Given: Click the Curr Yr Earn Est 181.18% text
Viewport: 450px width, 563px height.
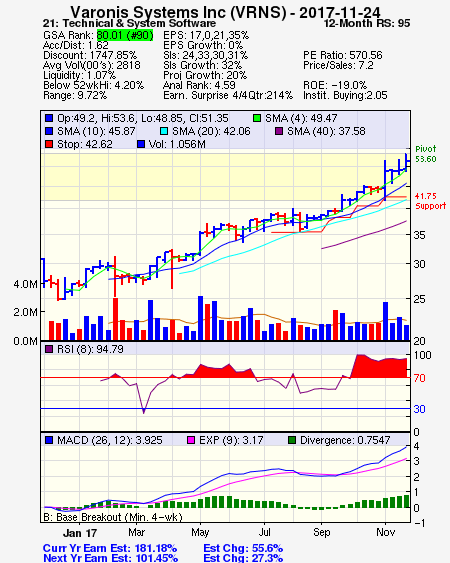Looking at the screenshot, I should click(110, 548).
